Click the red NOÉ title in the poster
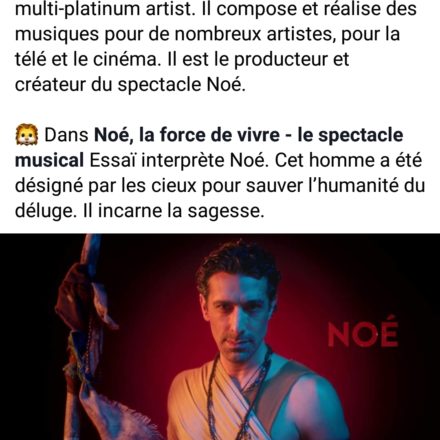 [x=363, y=332]
